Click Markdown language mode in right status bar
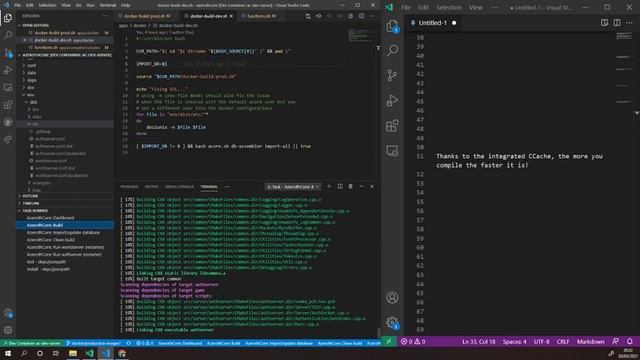Image resolution: width=640 pixels, height=360 pixels. pos(590,341)
